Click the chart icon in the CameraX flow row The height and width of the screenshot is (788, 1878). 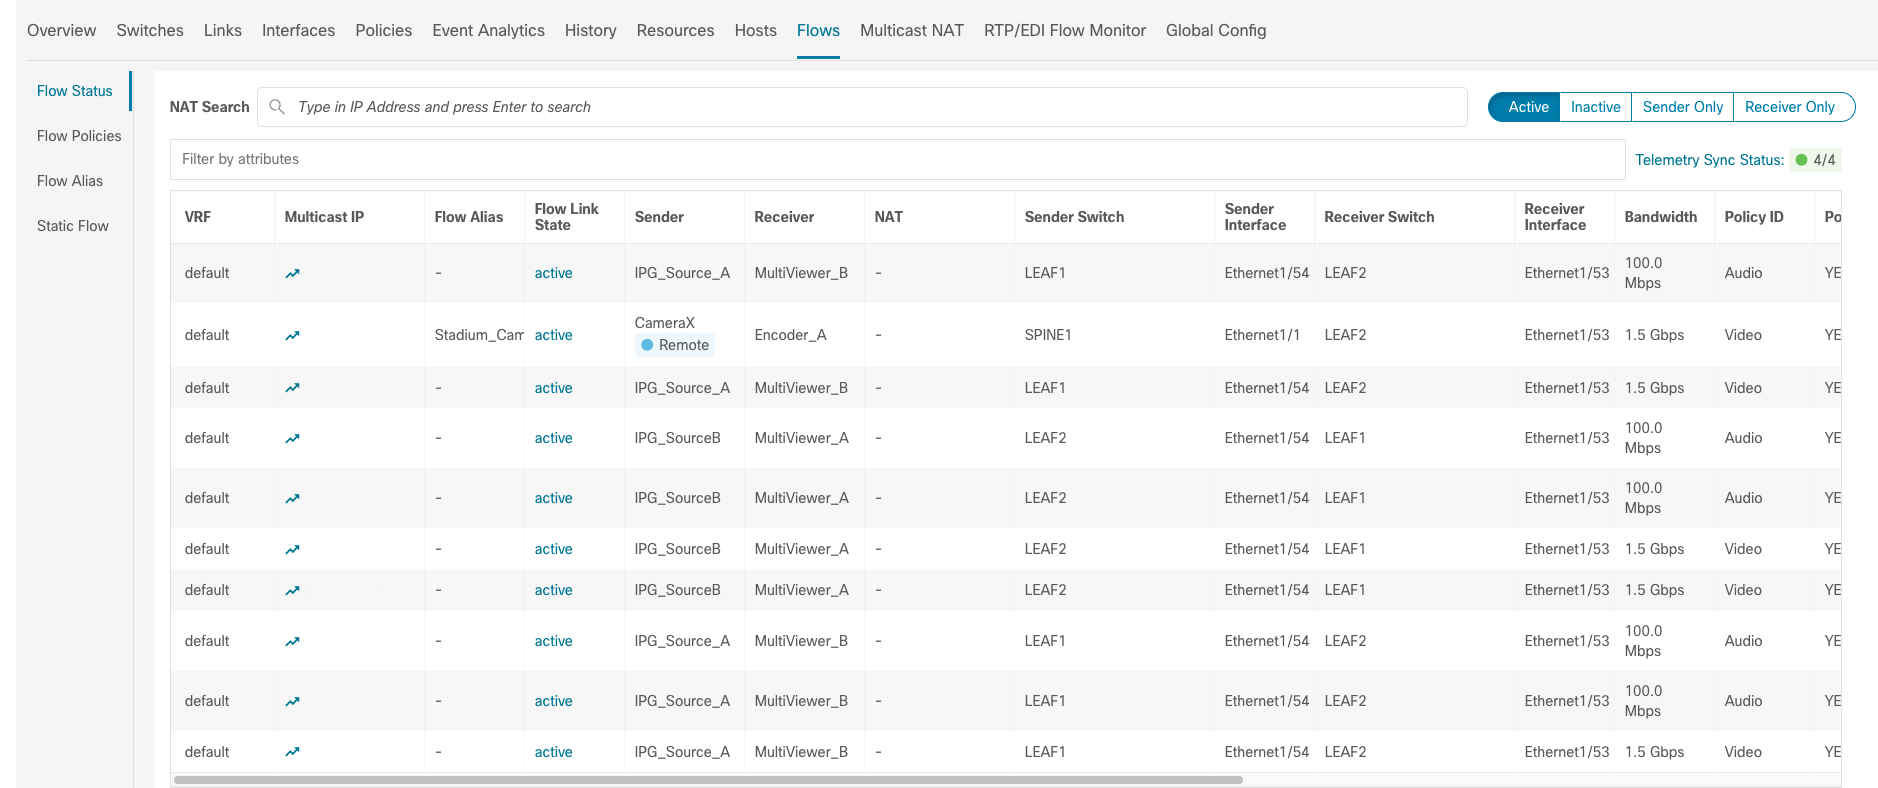click(292, 336)
